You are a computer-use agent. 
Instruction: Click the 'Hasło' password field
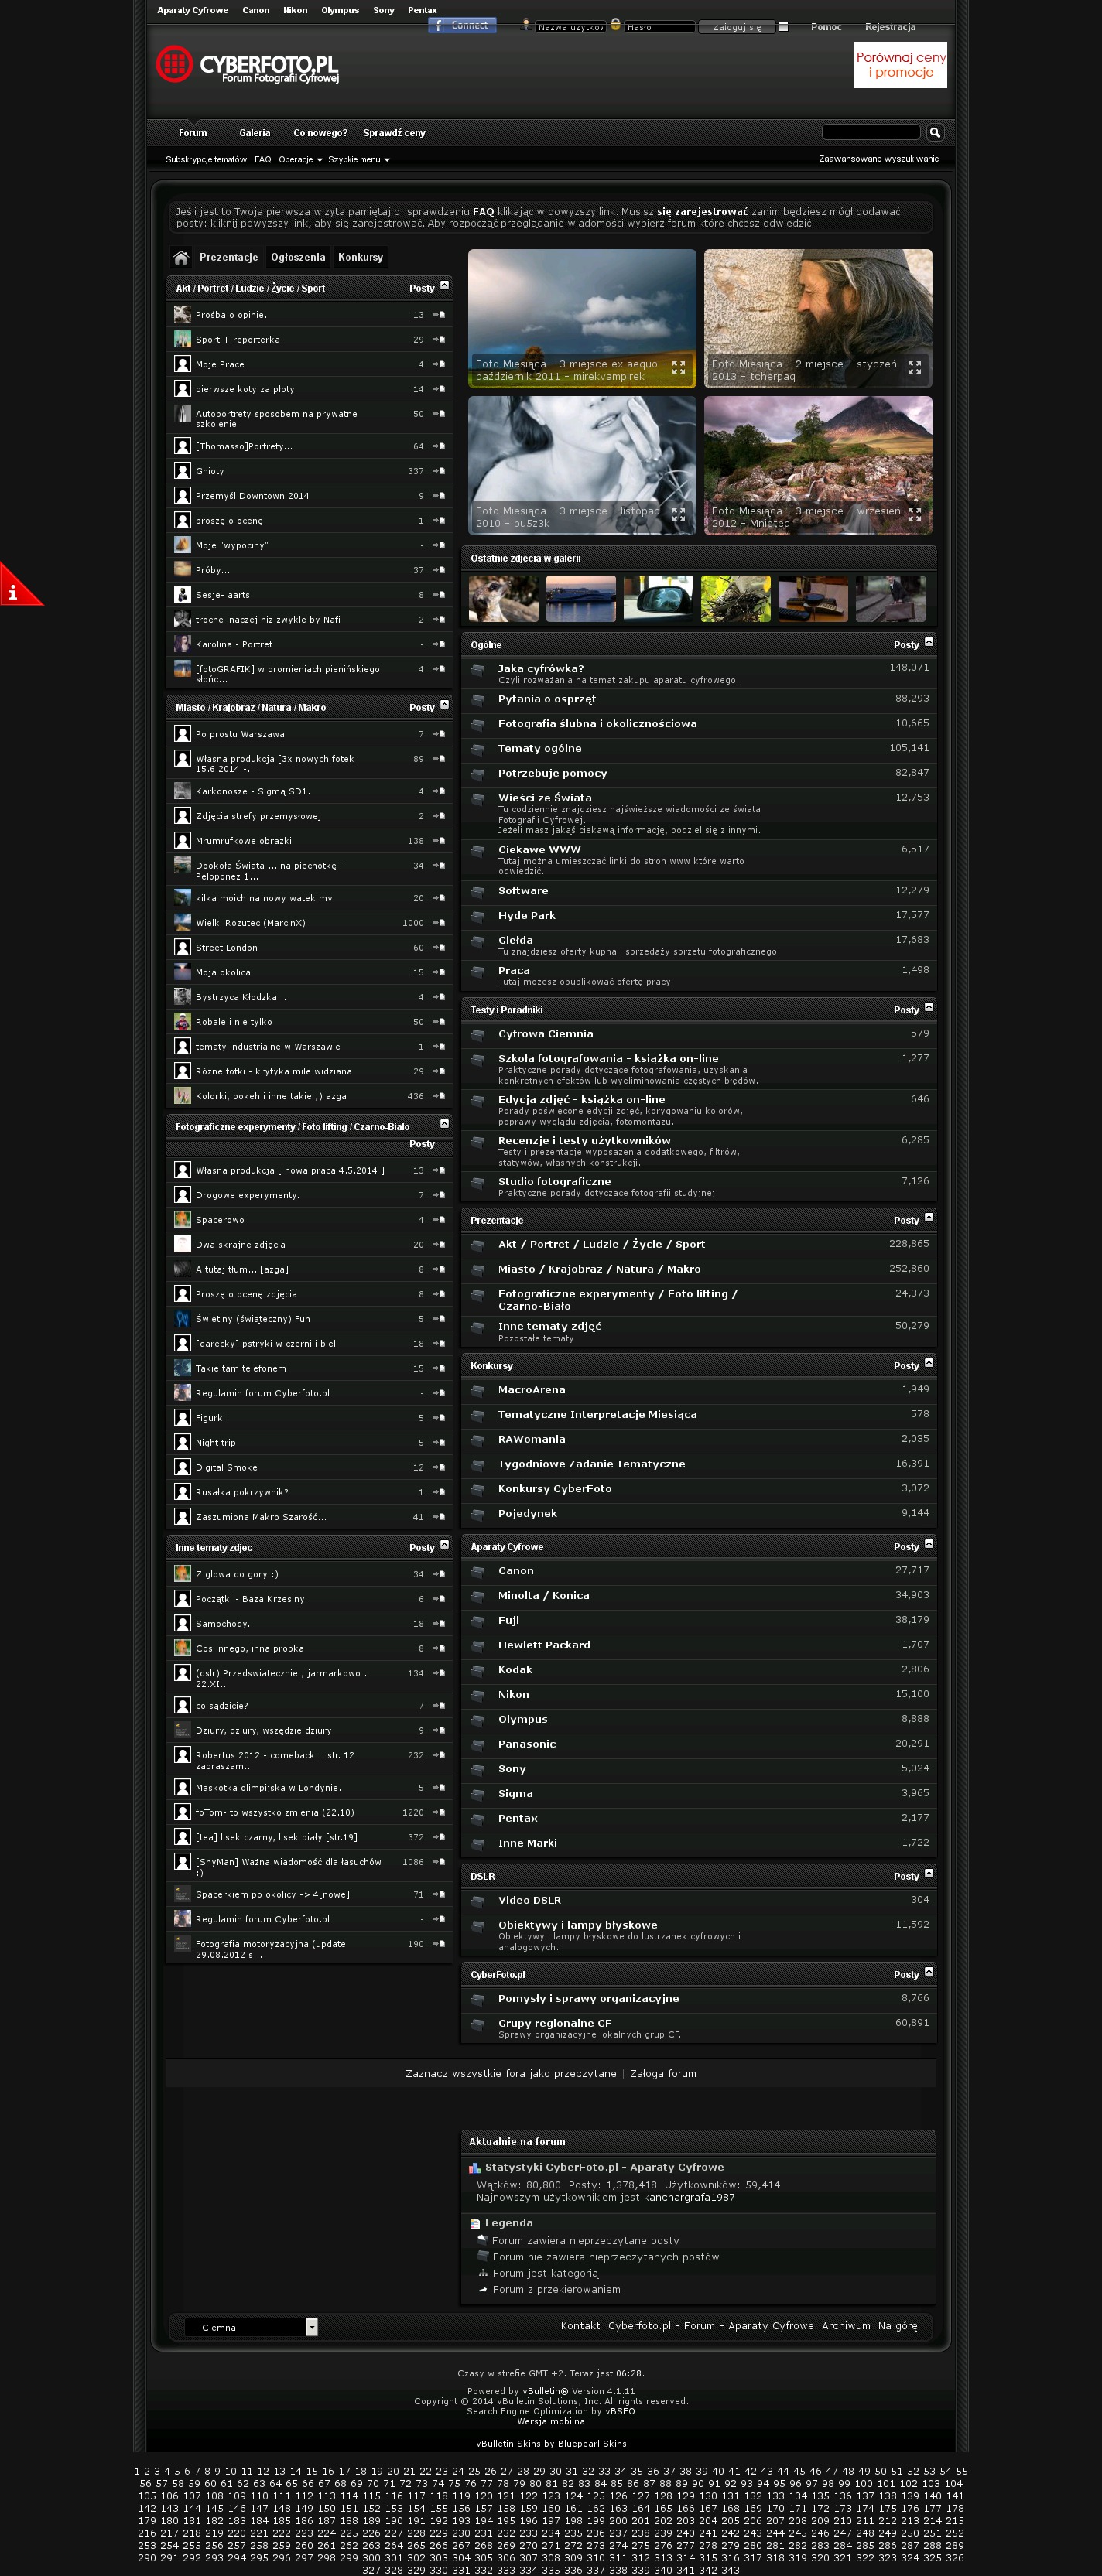(659, 27)
